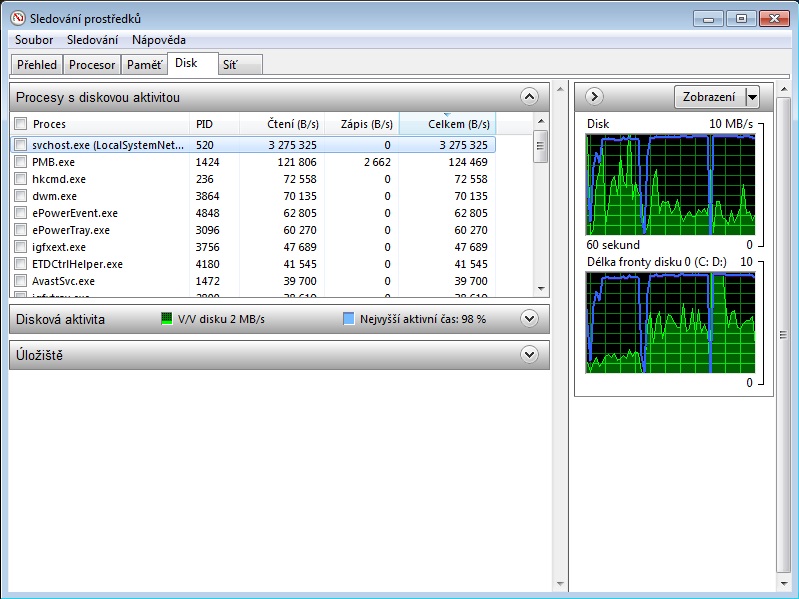Check the PMB.exe process checkbox
Viewport: 799px width, 599px height.
20,162
